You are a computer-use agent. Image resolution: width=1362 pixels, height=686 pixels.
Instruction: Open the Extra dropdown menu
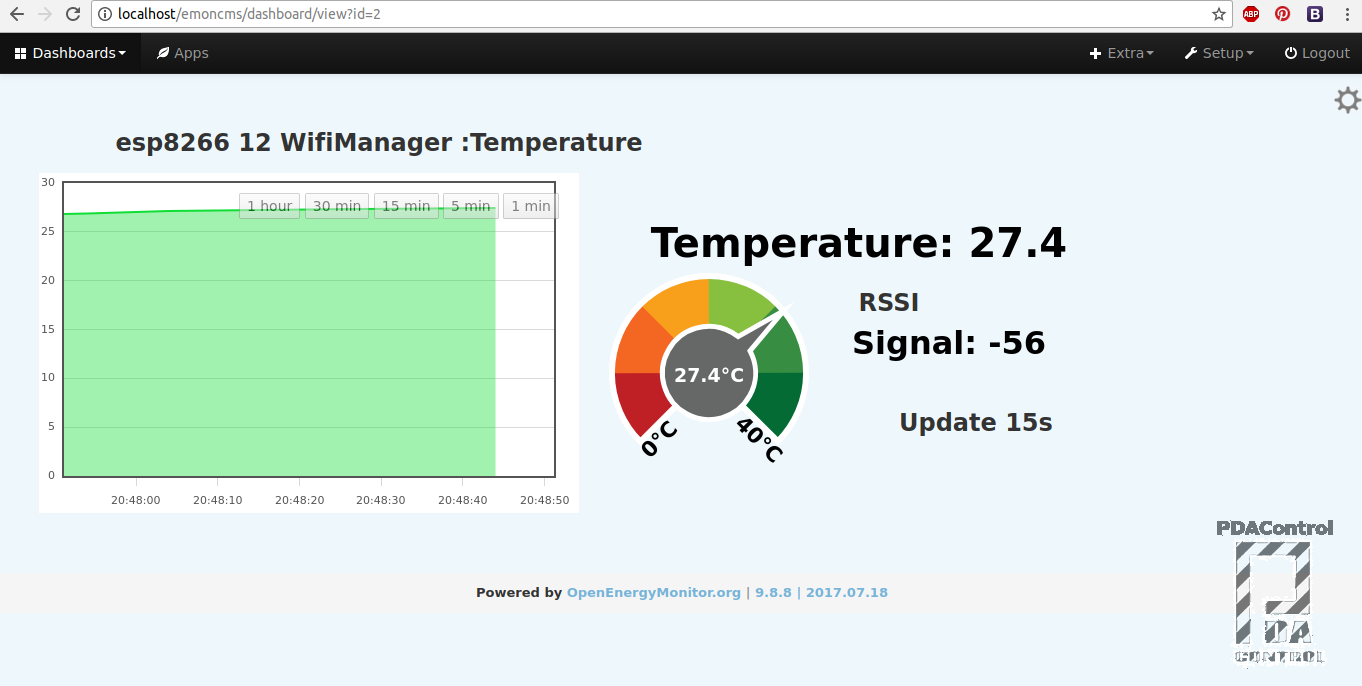(x=1121, y=53)
